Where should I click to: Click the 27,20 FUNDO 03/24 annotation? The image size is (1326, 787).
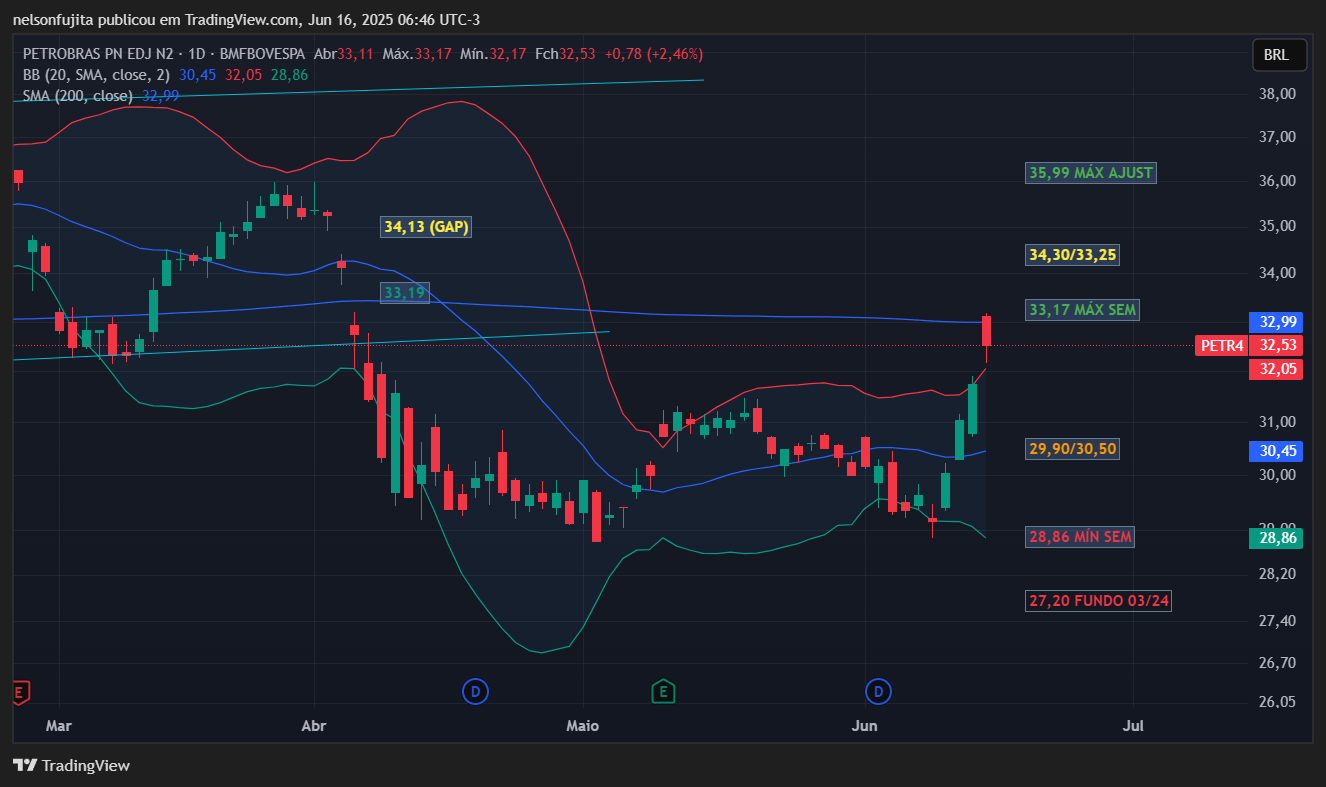(x=1099, y=601)
